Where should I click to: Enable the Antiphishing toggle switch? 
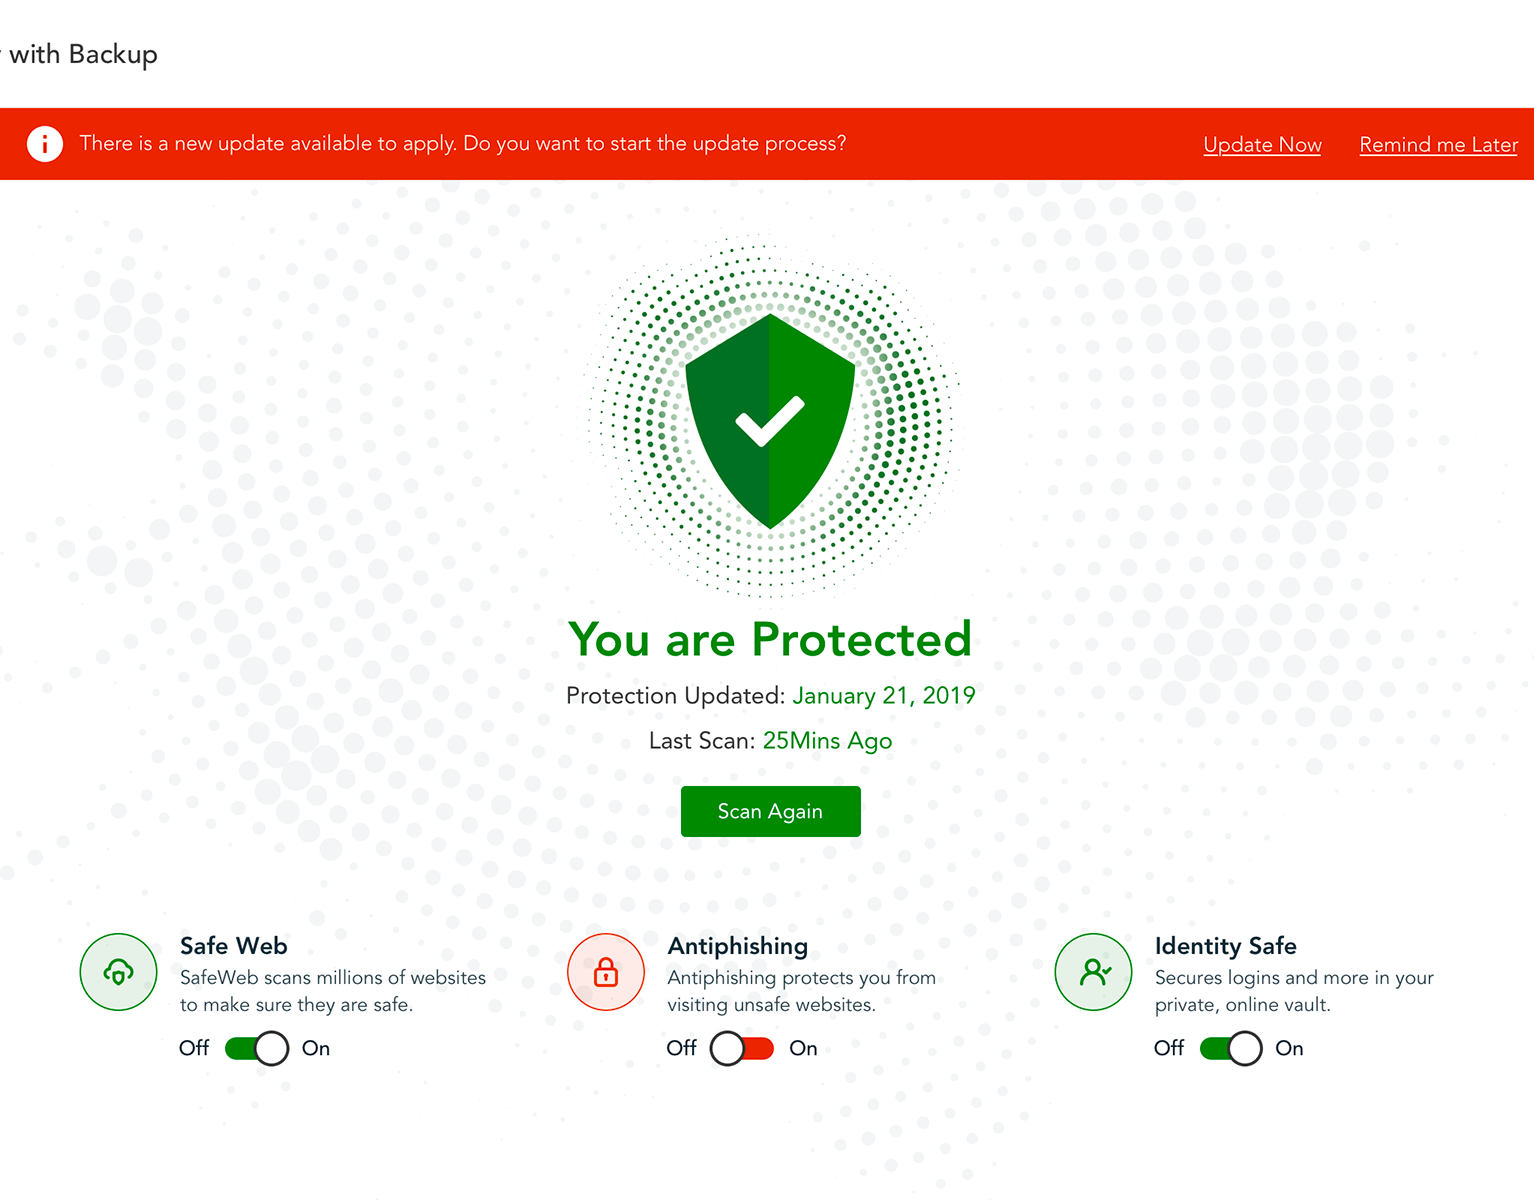[742, 1048]
